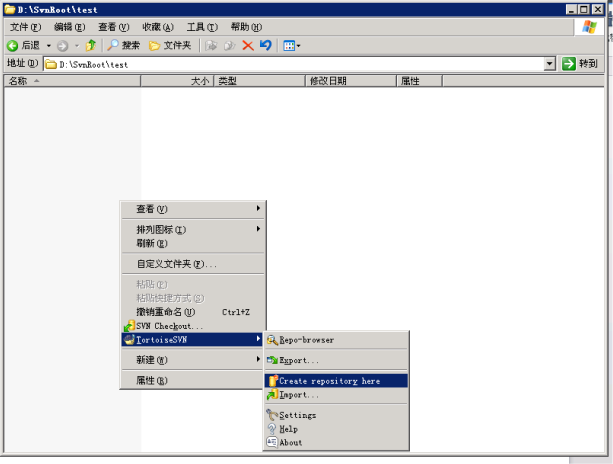
Task: Expand View (查看) submenu in context menu
Action: click(x=193, y=209)
